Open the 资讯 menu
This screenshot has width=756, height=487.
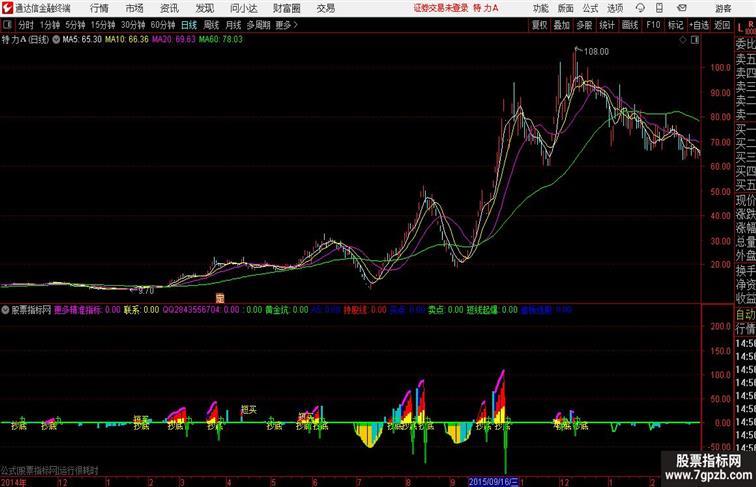click(169, 8)
